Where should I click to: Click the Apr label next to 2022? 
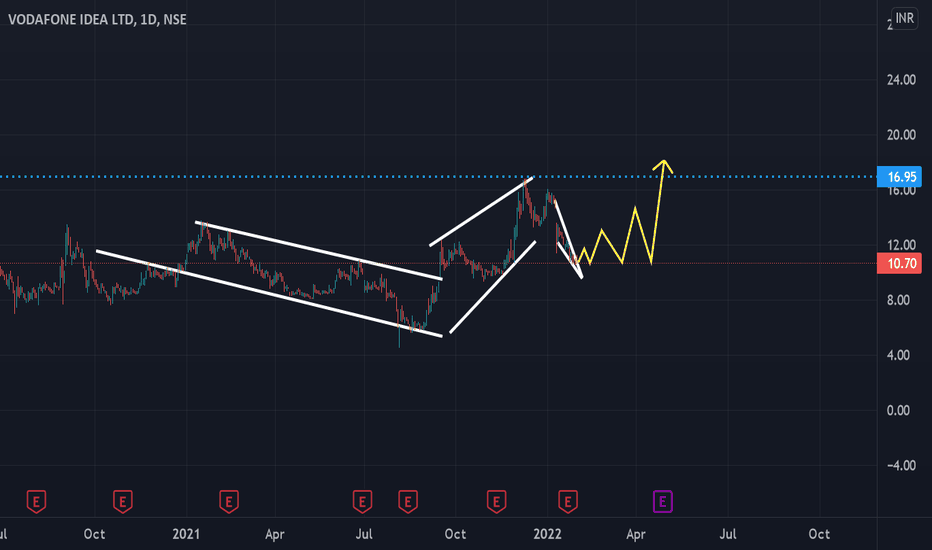point(635,534)
